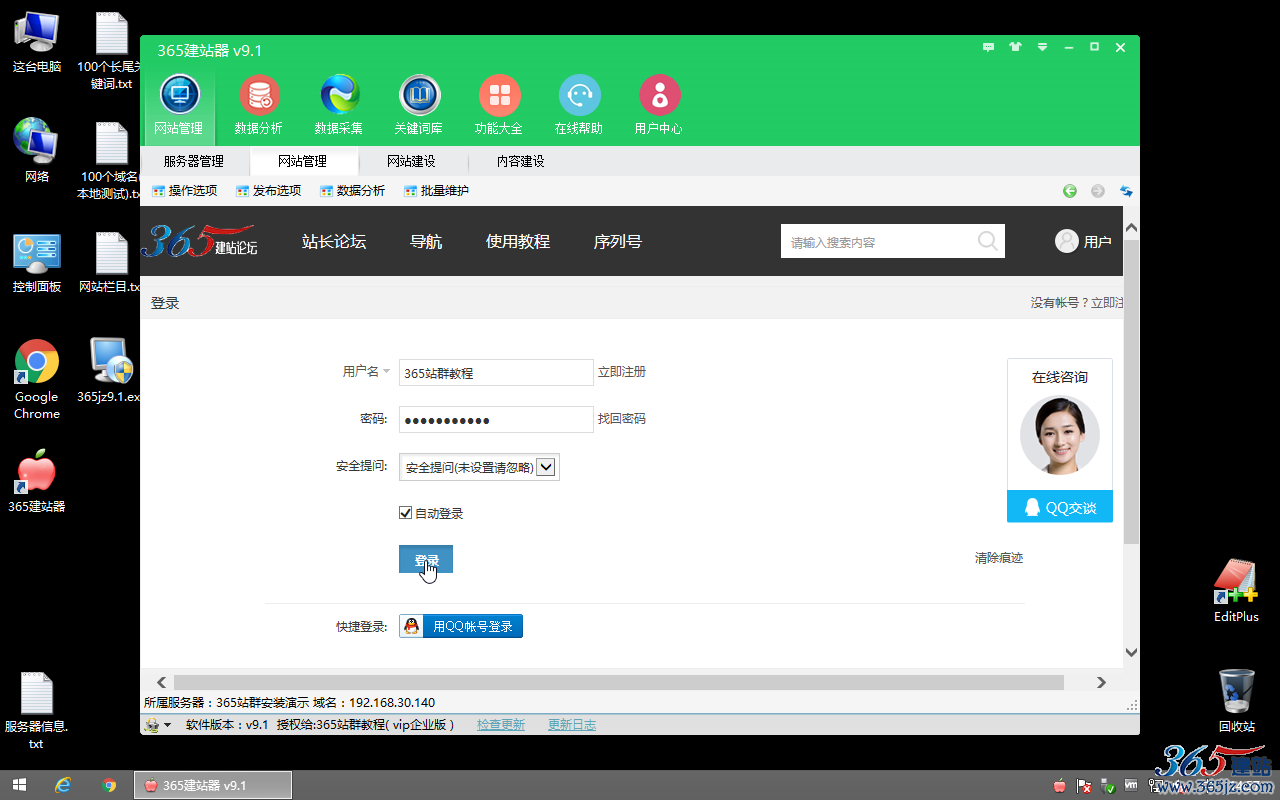Open the status bar icon menu at bottom left
This screenshot has width=1280, height=800.
point(158,725)
